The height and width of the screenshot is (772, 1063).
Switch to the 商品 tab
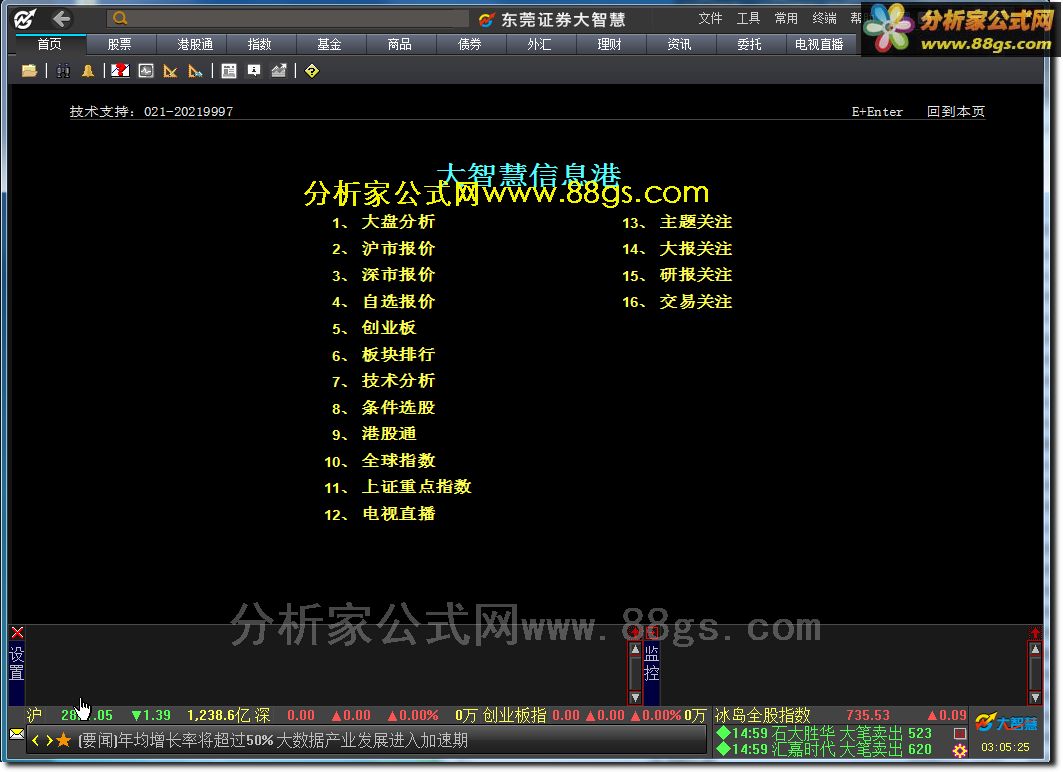pos(400,44)
